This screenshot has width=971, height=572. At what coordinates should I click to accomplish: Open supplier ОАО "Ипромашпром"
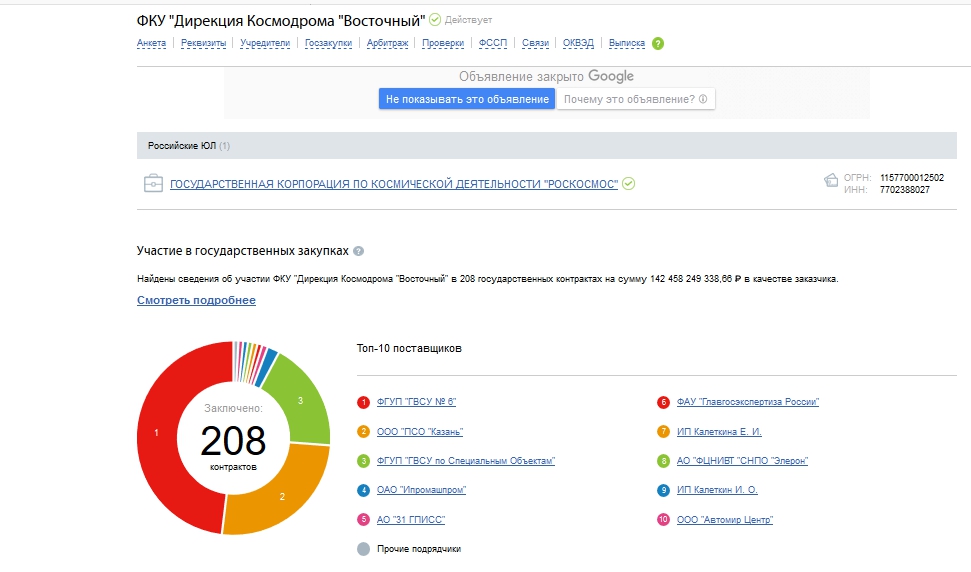tap(421, 490)
